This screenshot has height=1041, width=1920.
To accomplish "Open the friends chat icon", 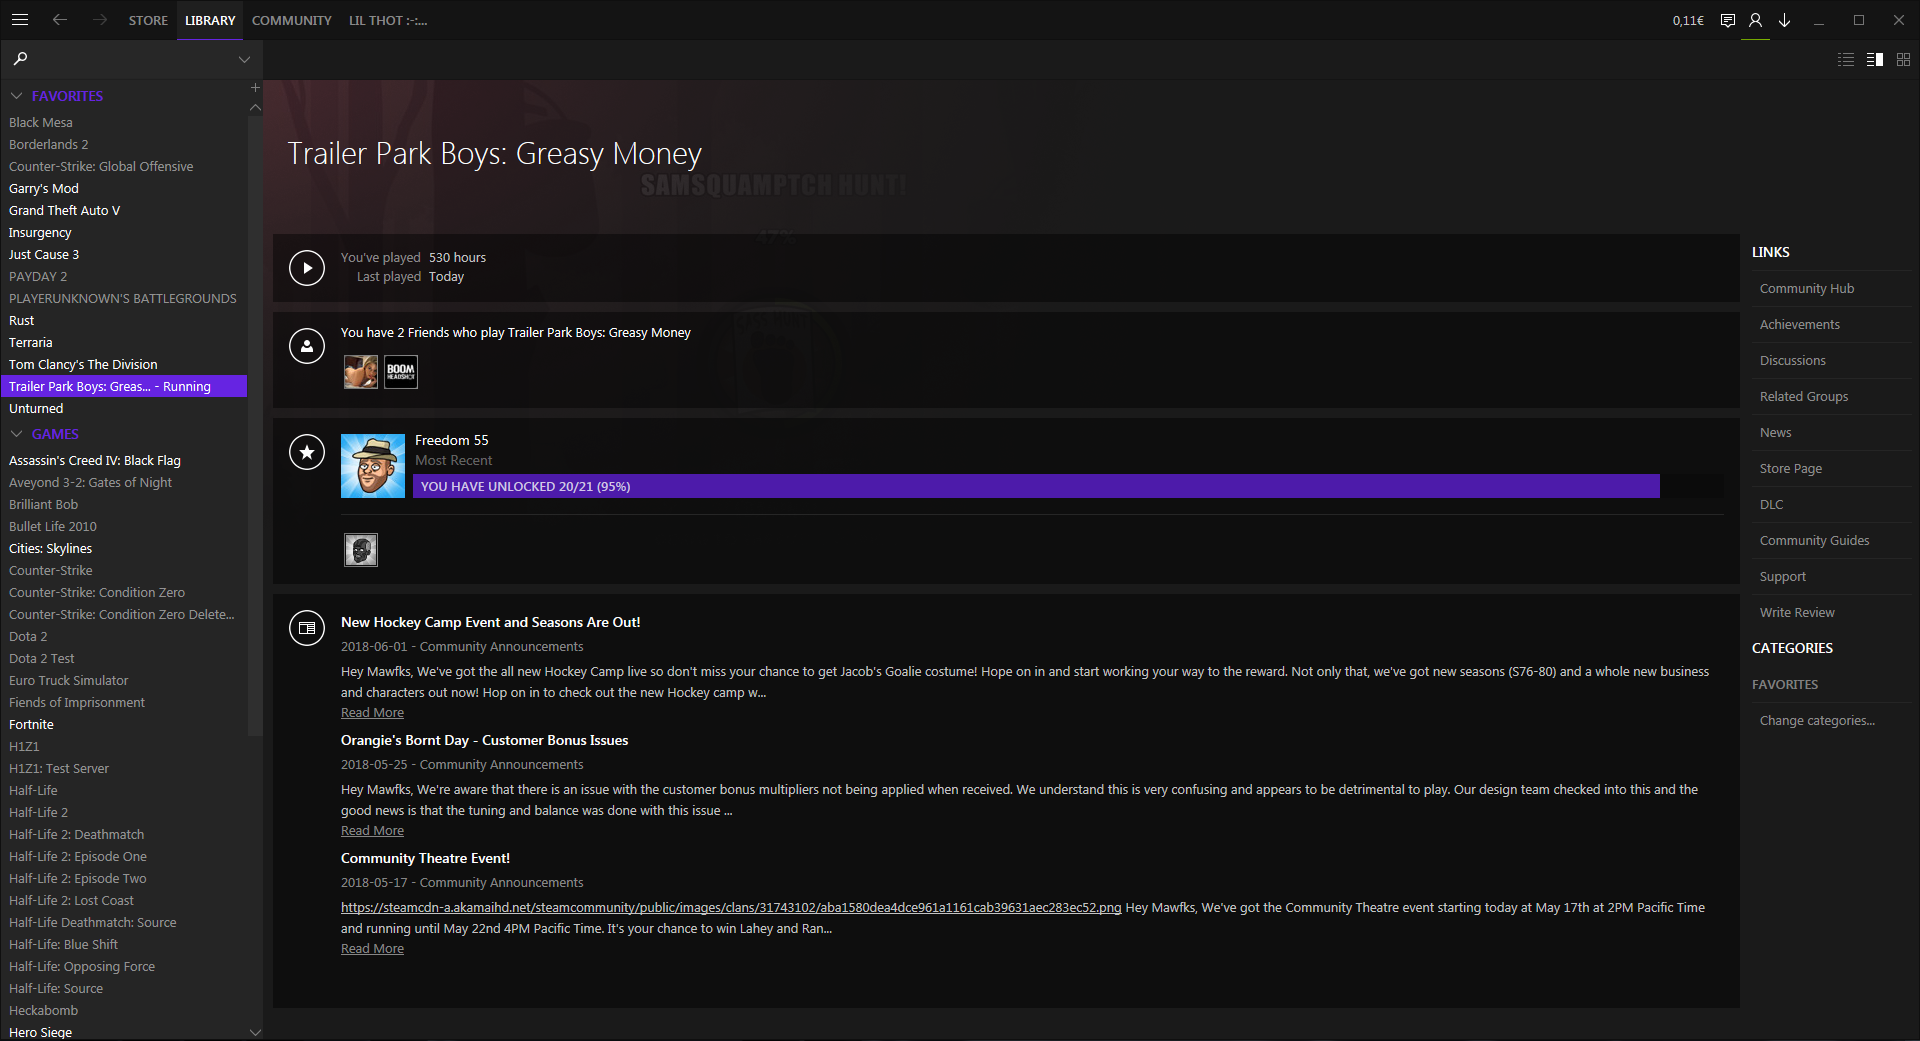I will pos(1727,20).
